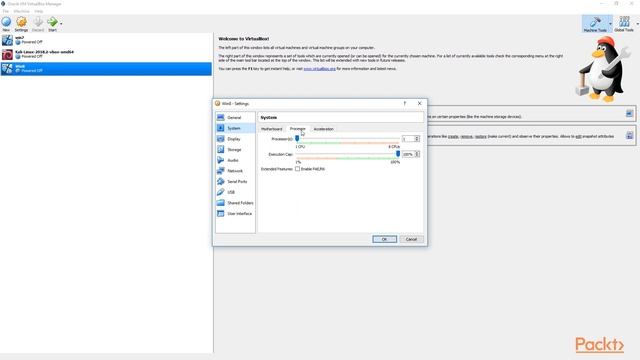The height and width of the screenshot is (360, 640).
Task: Open Settings from the main toolbar
Action: tap(21, 24)
